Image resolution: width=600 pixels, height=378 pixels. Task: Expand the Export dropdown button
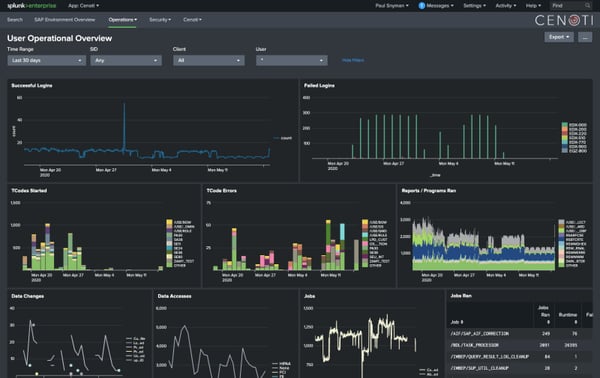pyautogui.click(x=559, y=37)
